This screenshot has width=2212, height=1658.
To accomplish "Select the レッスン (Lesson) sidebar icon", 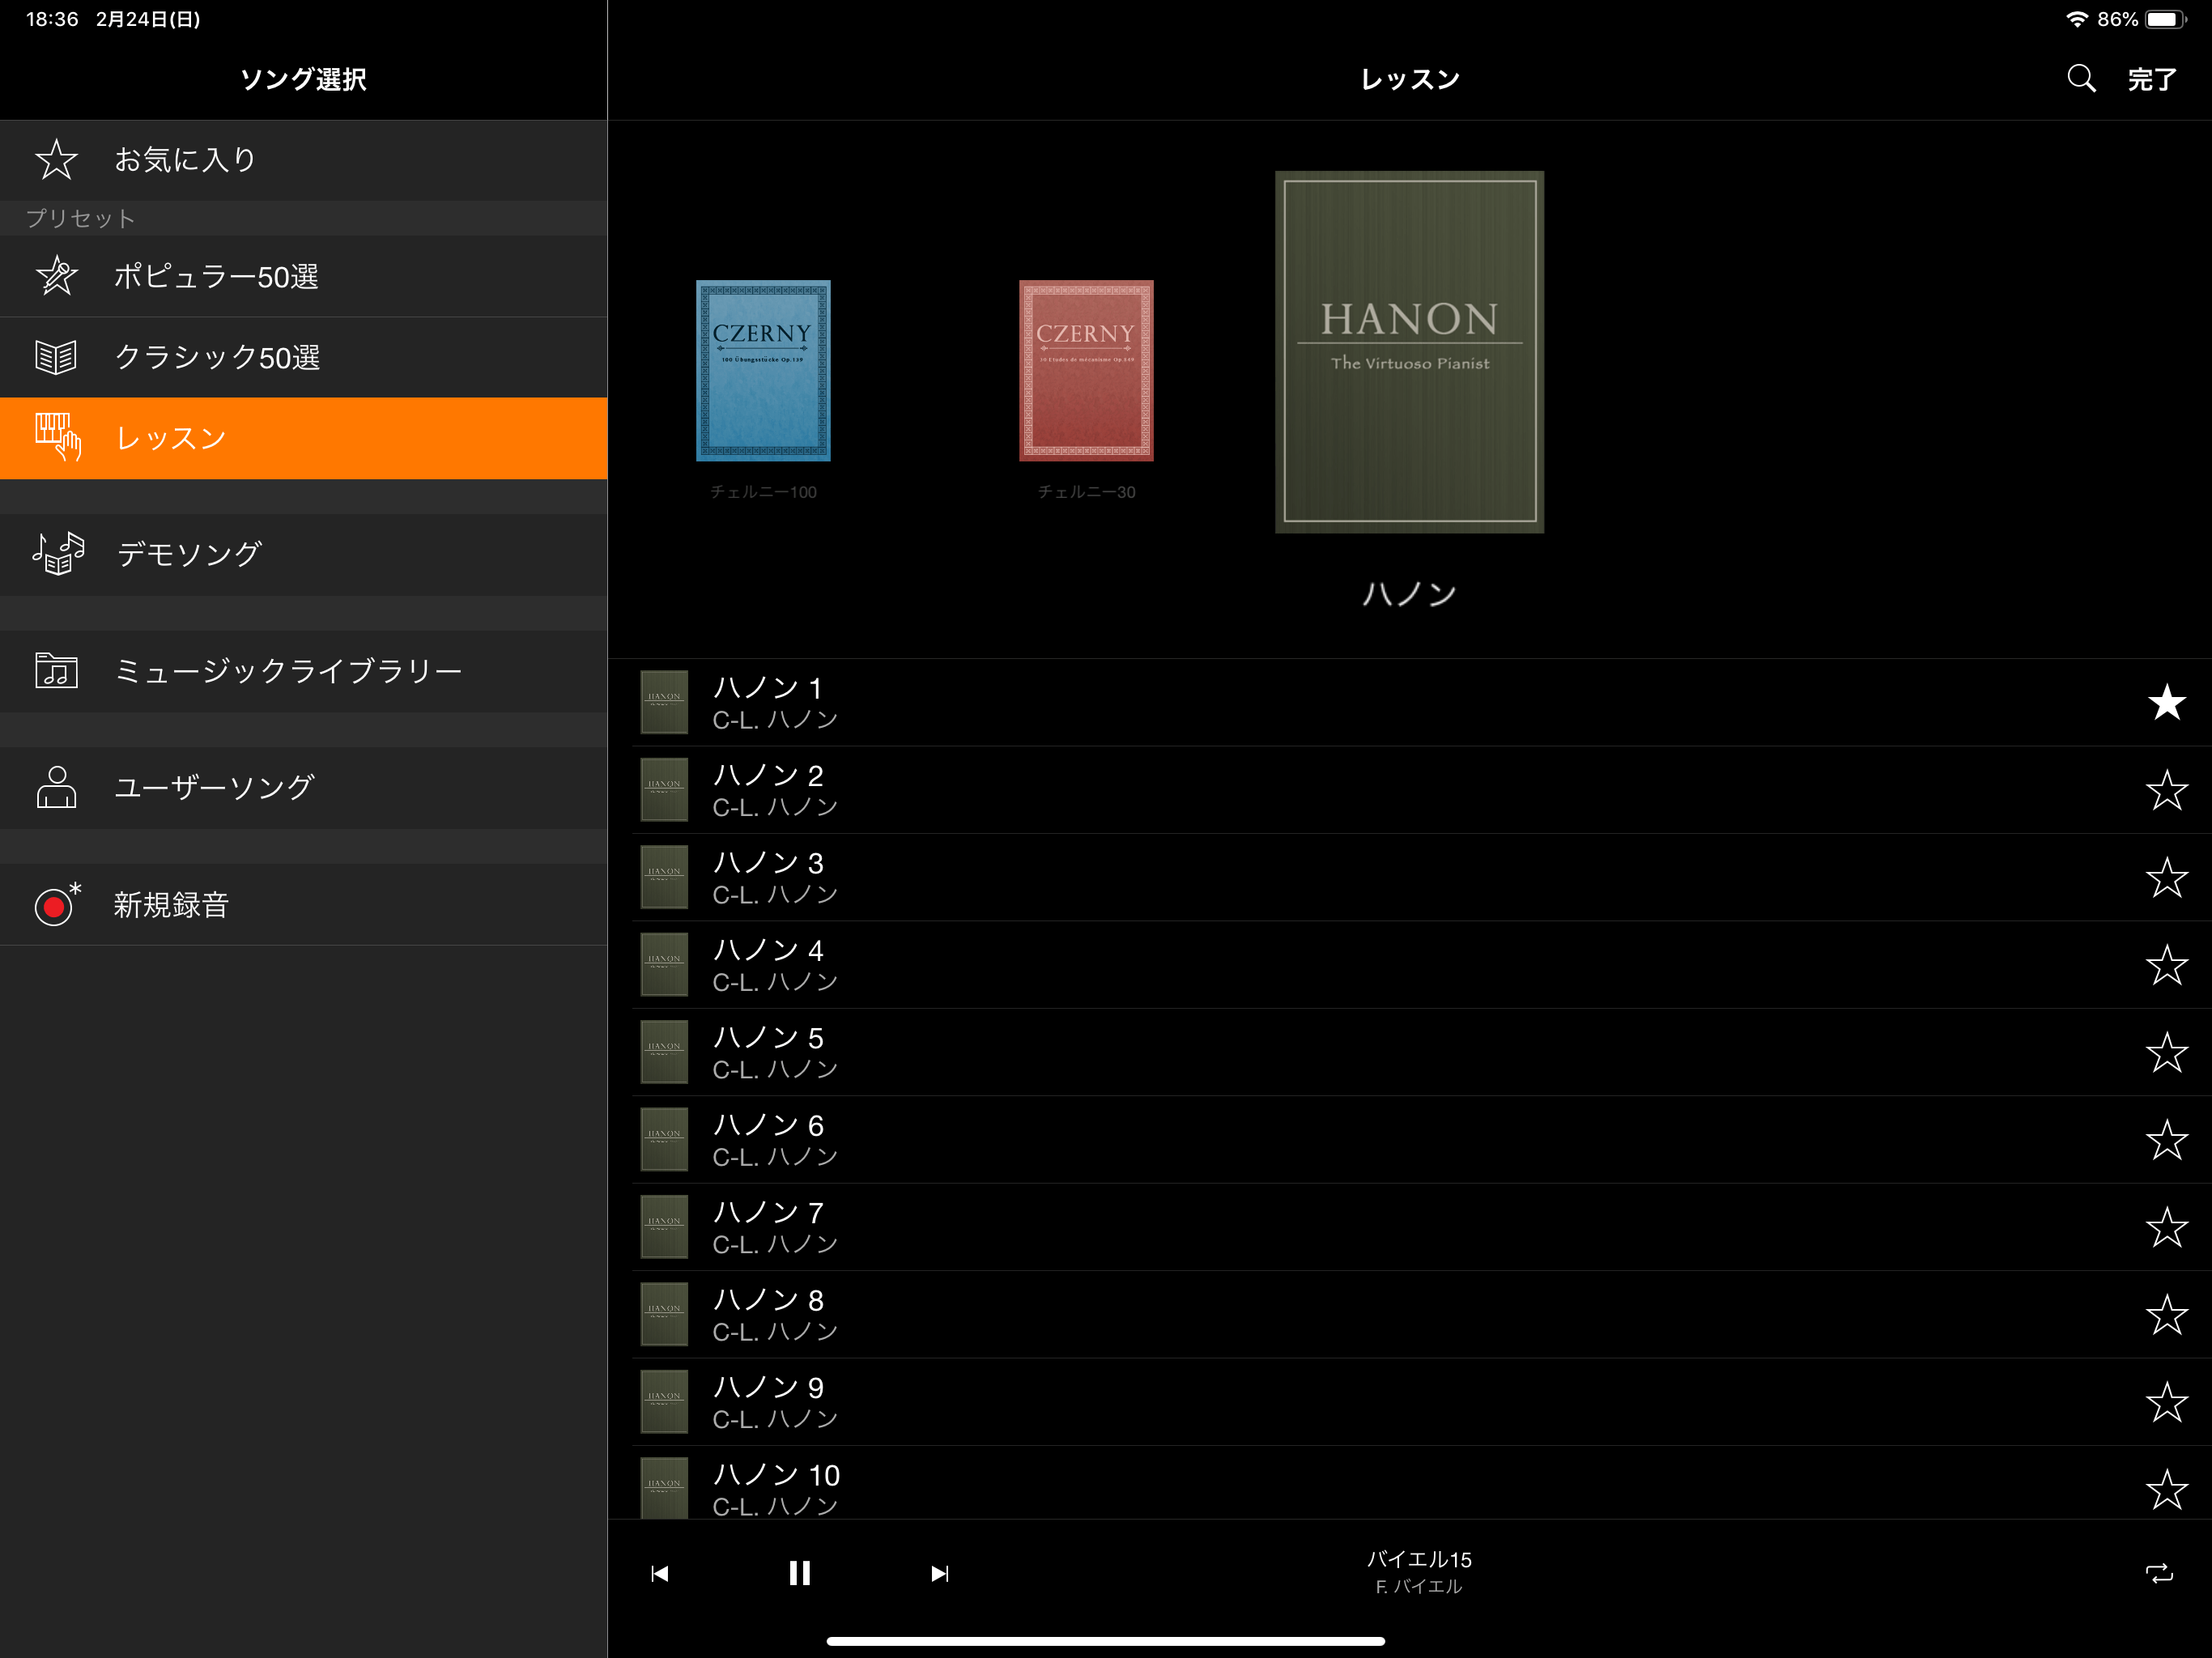I will coord(57,439).
